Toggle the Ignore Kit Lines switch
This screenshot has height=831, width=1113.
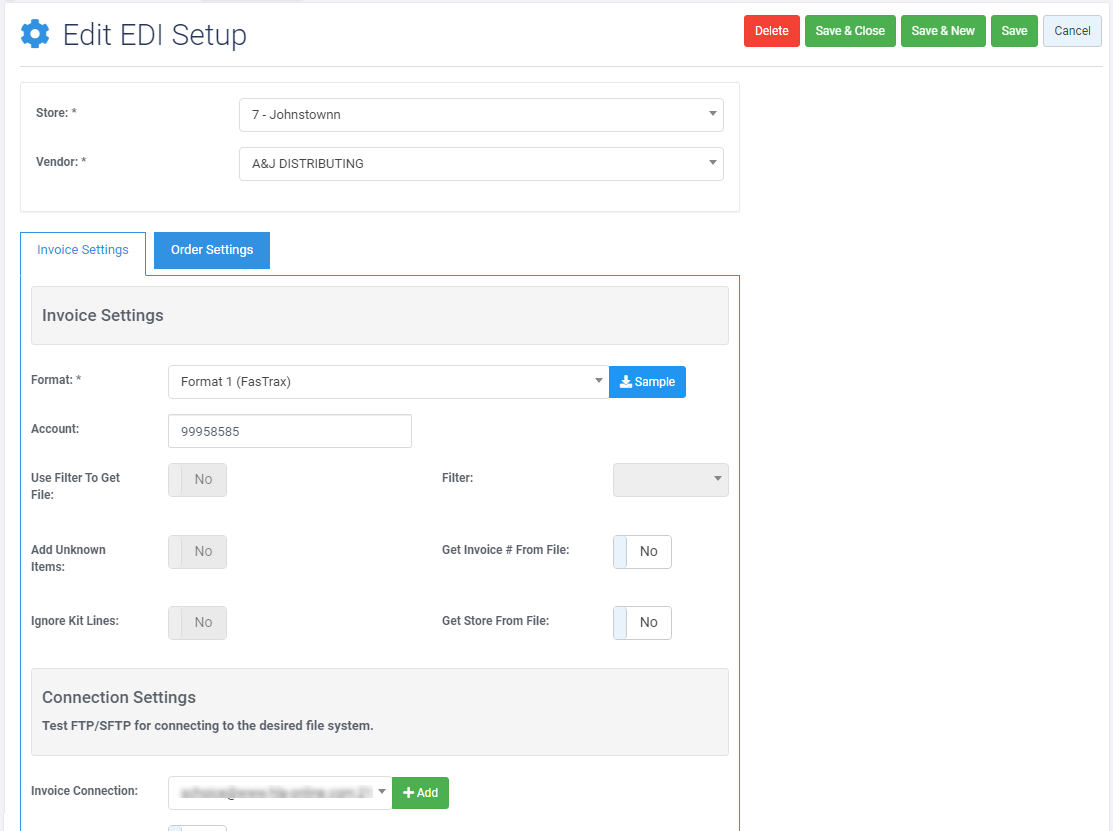197,623
